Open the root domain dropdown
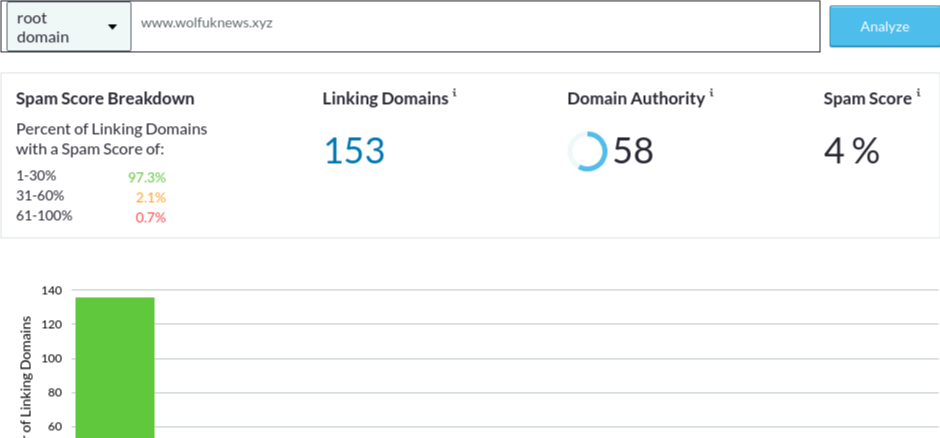 coord(69,27)
